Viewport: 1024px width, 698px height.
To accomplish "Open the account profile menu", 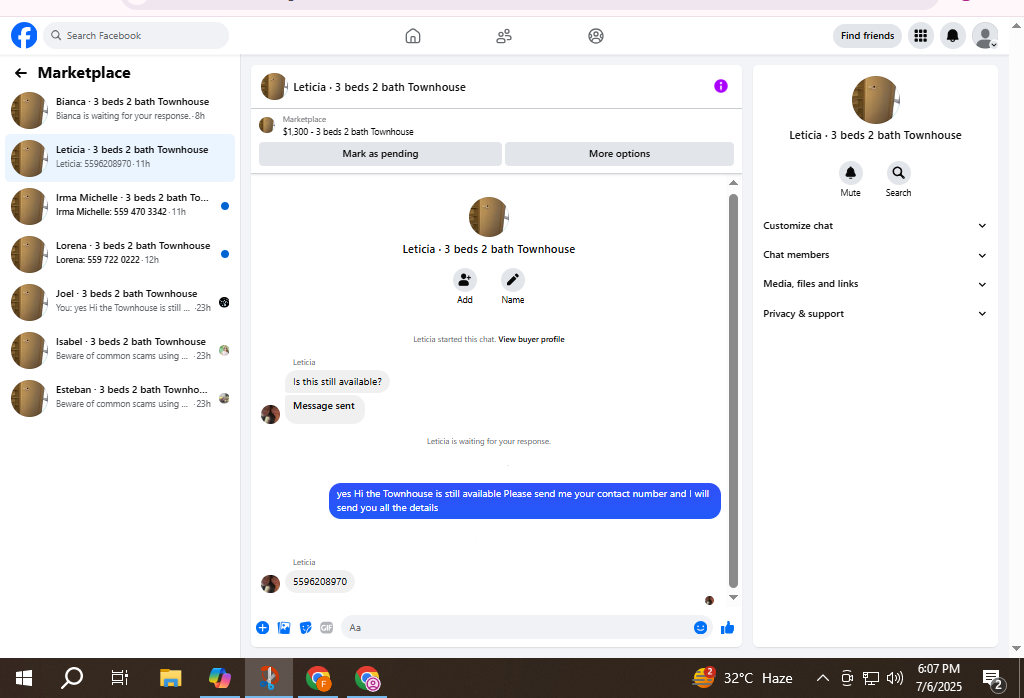I will [985, 35].
